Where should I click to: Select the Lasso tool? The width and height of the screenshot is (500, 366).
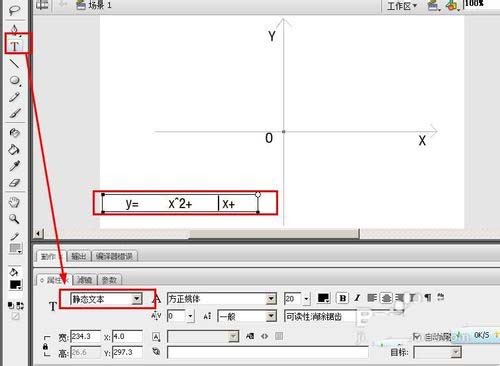[x=14, y=10]
